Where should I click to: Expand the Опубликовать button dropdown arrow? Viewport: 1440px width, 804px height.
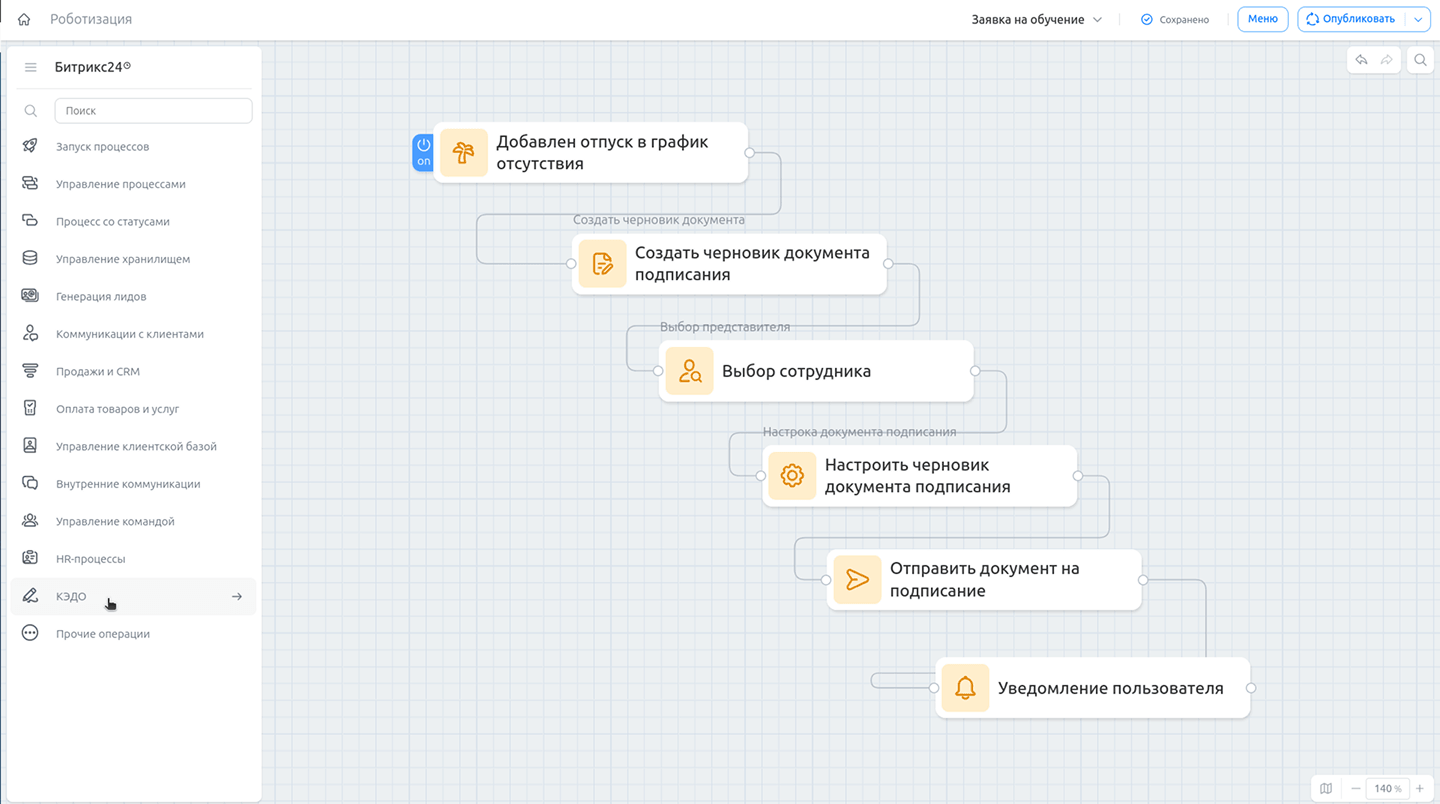click(x=1418, y=19)
